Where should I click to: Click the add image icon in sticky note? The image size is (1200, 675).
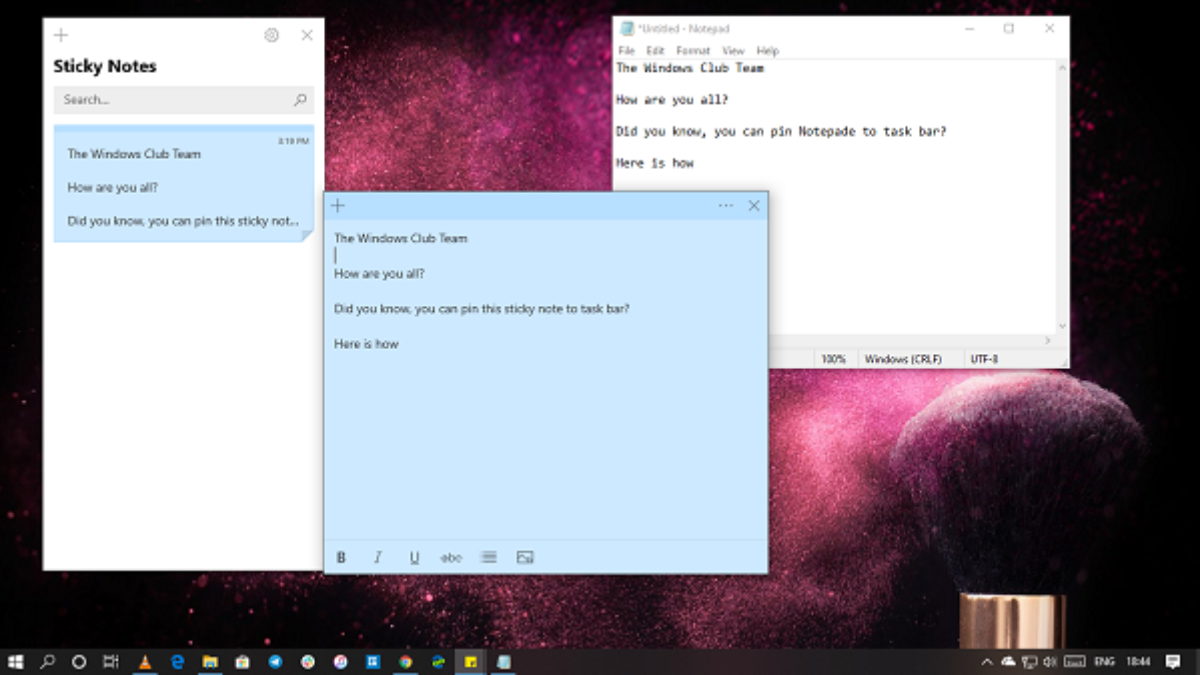click(x=525, y=557)
